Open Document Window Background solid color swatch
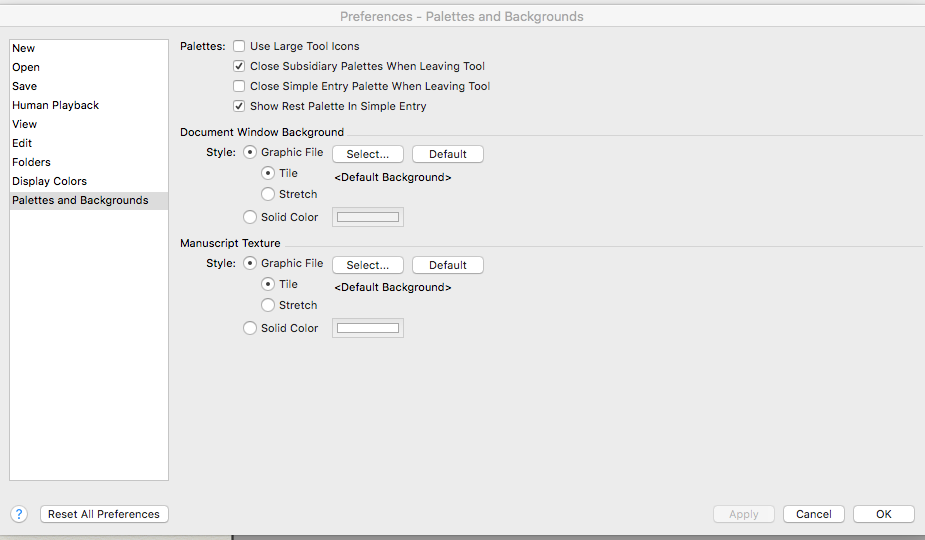 pyautogui.click(x=368, y=217)
